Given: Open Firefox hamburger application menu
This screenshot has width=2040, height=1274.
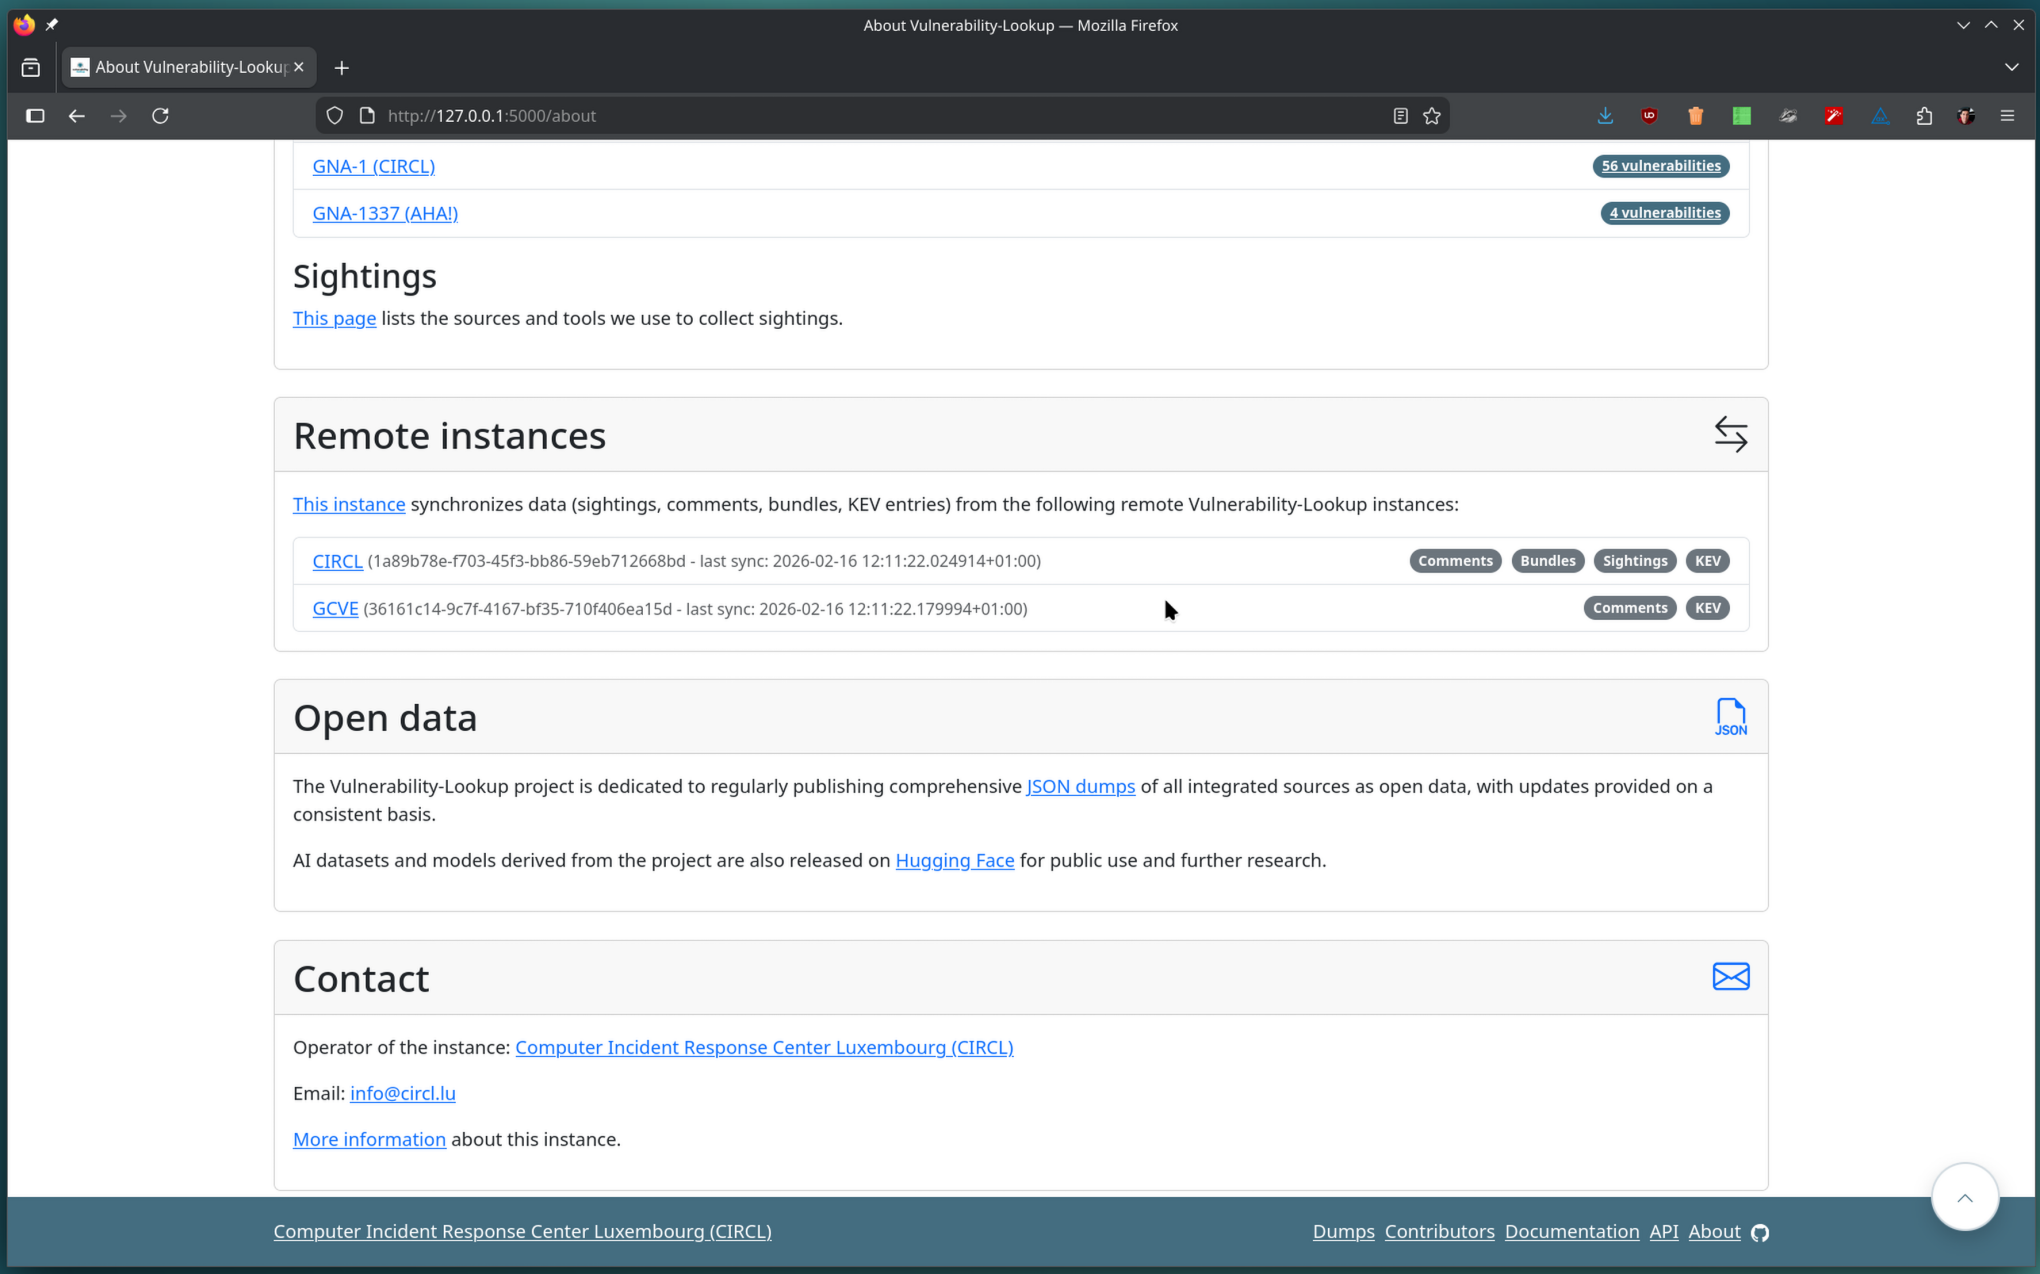Looking at the screenshot, I should point(2007,116).
